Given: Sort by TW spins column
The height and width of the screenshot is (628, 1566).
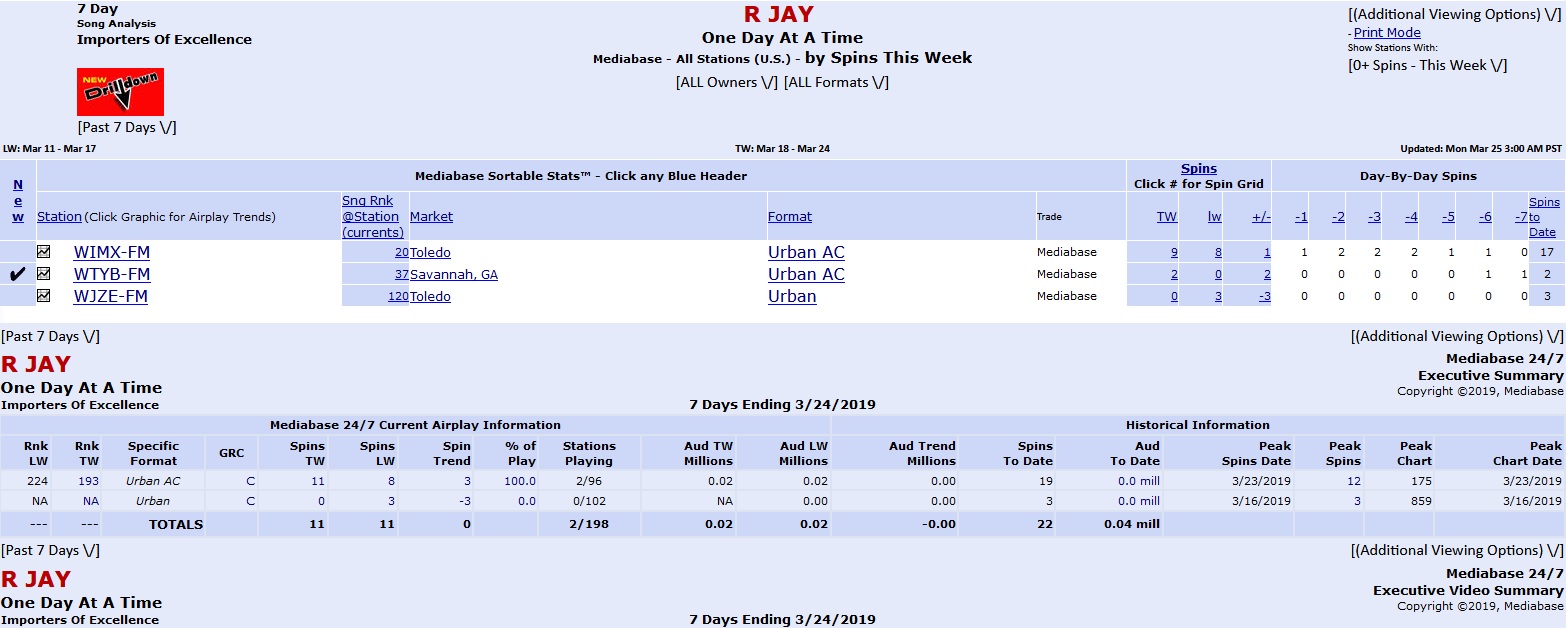Looking at the screenshot, I should [1167, 217].
